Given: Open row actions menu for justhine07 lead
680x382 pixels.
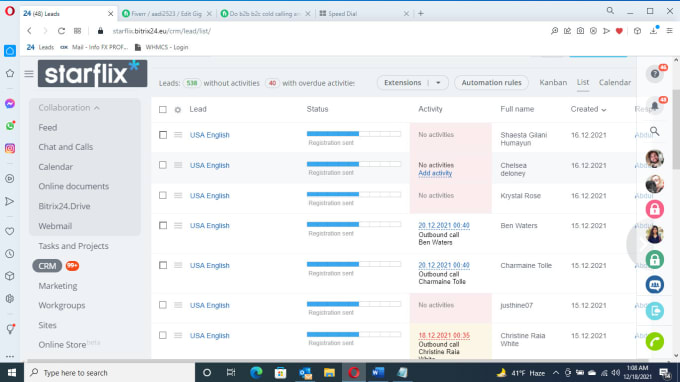Looking at the screenshot, I should tap(178, 305).
